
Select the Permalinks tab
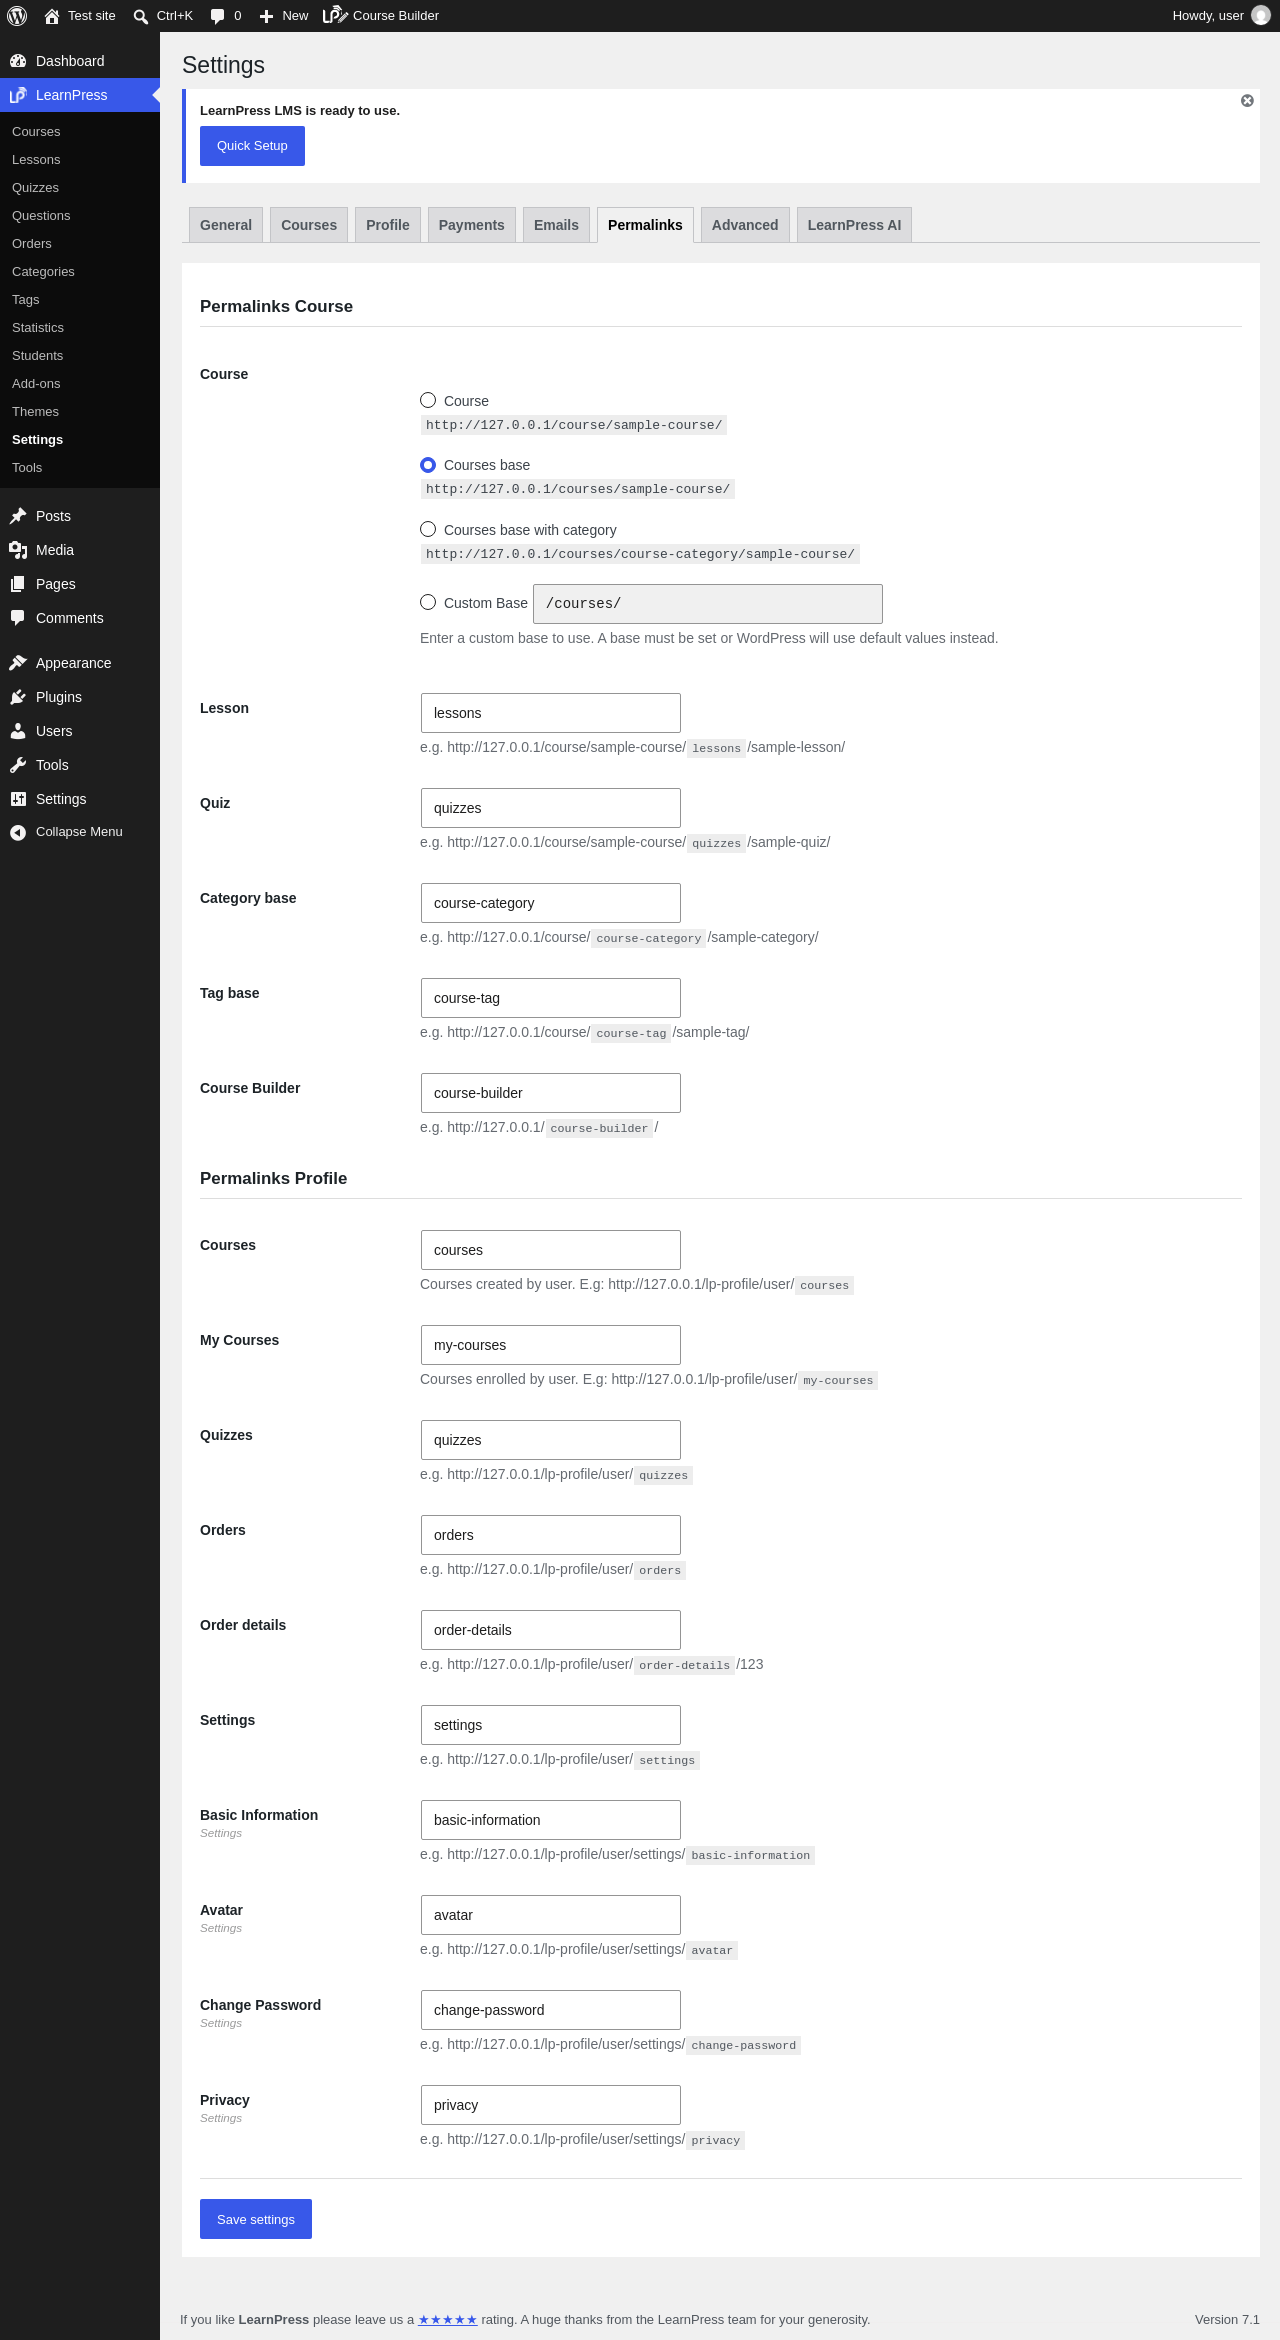pos(645,225)
